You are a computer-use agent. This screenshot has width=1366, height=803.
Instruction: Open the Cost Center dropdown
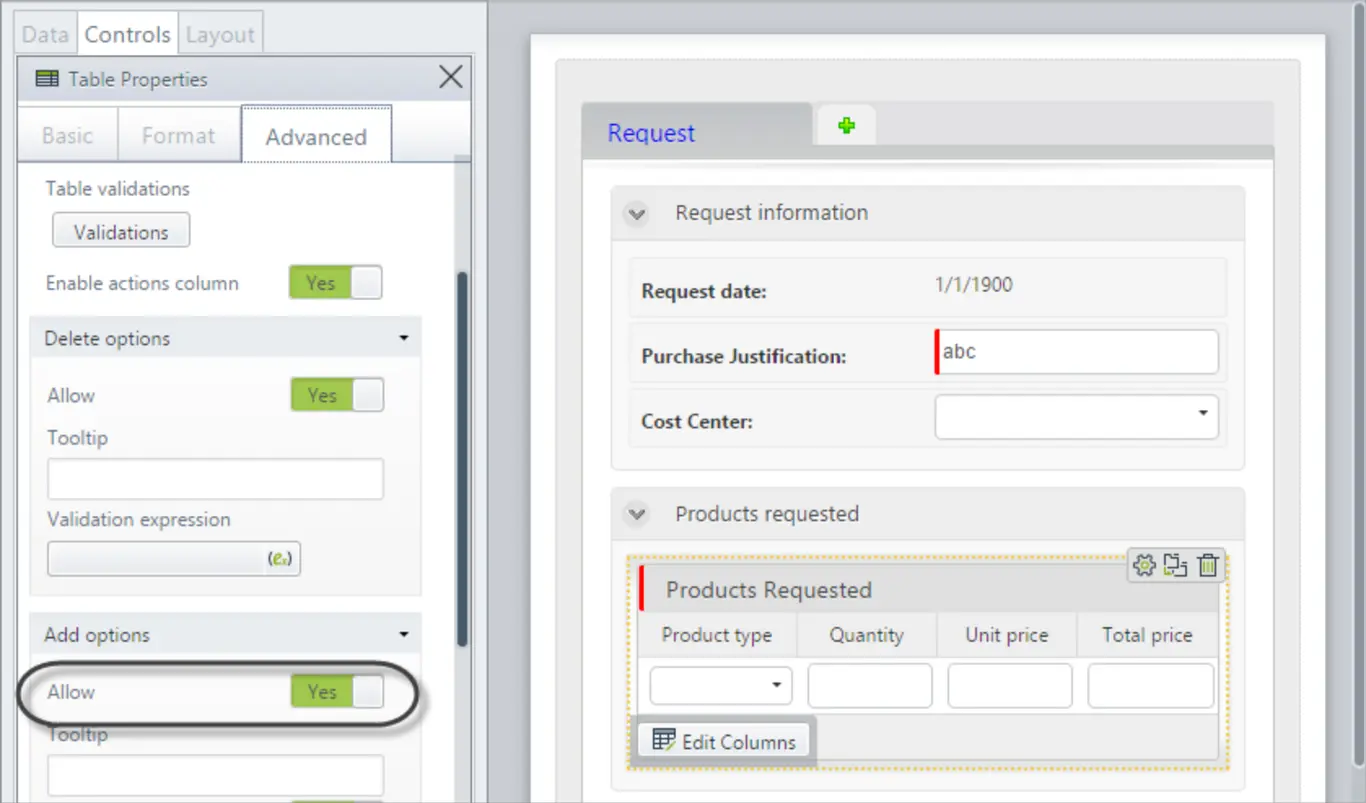[1077, 416]
